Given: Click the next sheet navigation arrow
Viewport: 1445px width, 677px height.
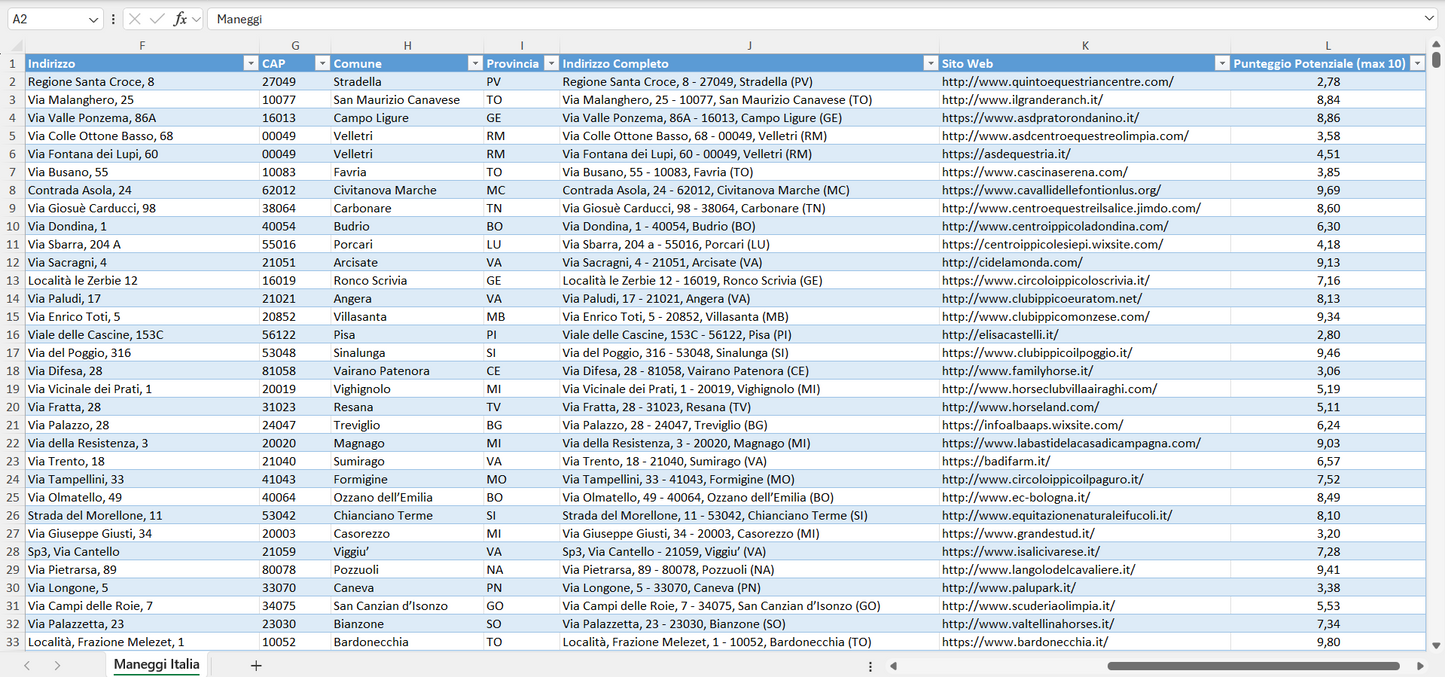Looking at the screenshot, I should pos(57,665).
